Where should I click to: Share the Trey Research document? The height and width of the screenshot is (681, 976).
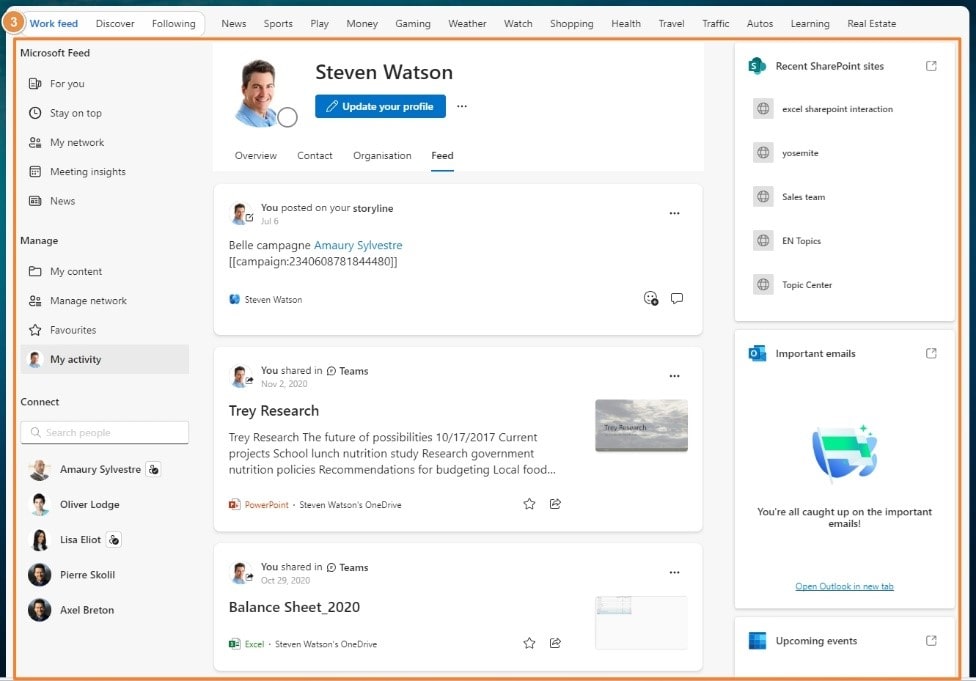(x=555, y=504)
